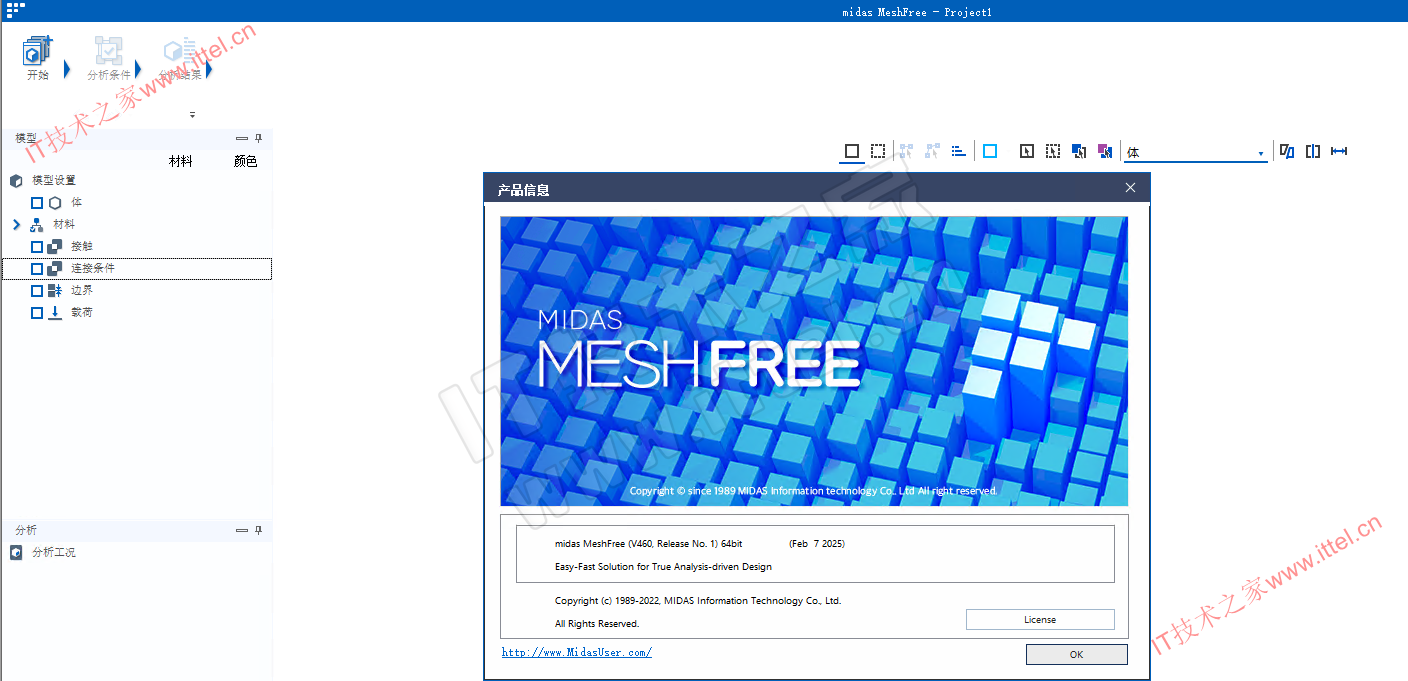Open the 开始 ribbon step
The width and height of the screenshot is (1408, 681).
pos(37,58)
